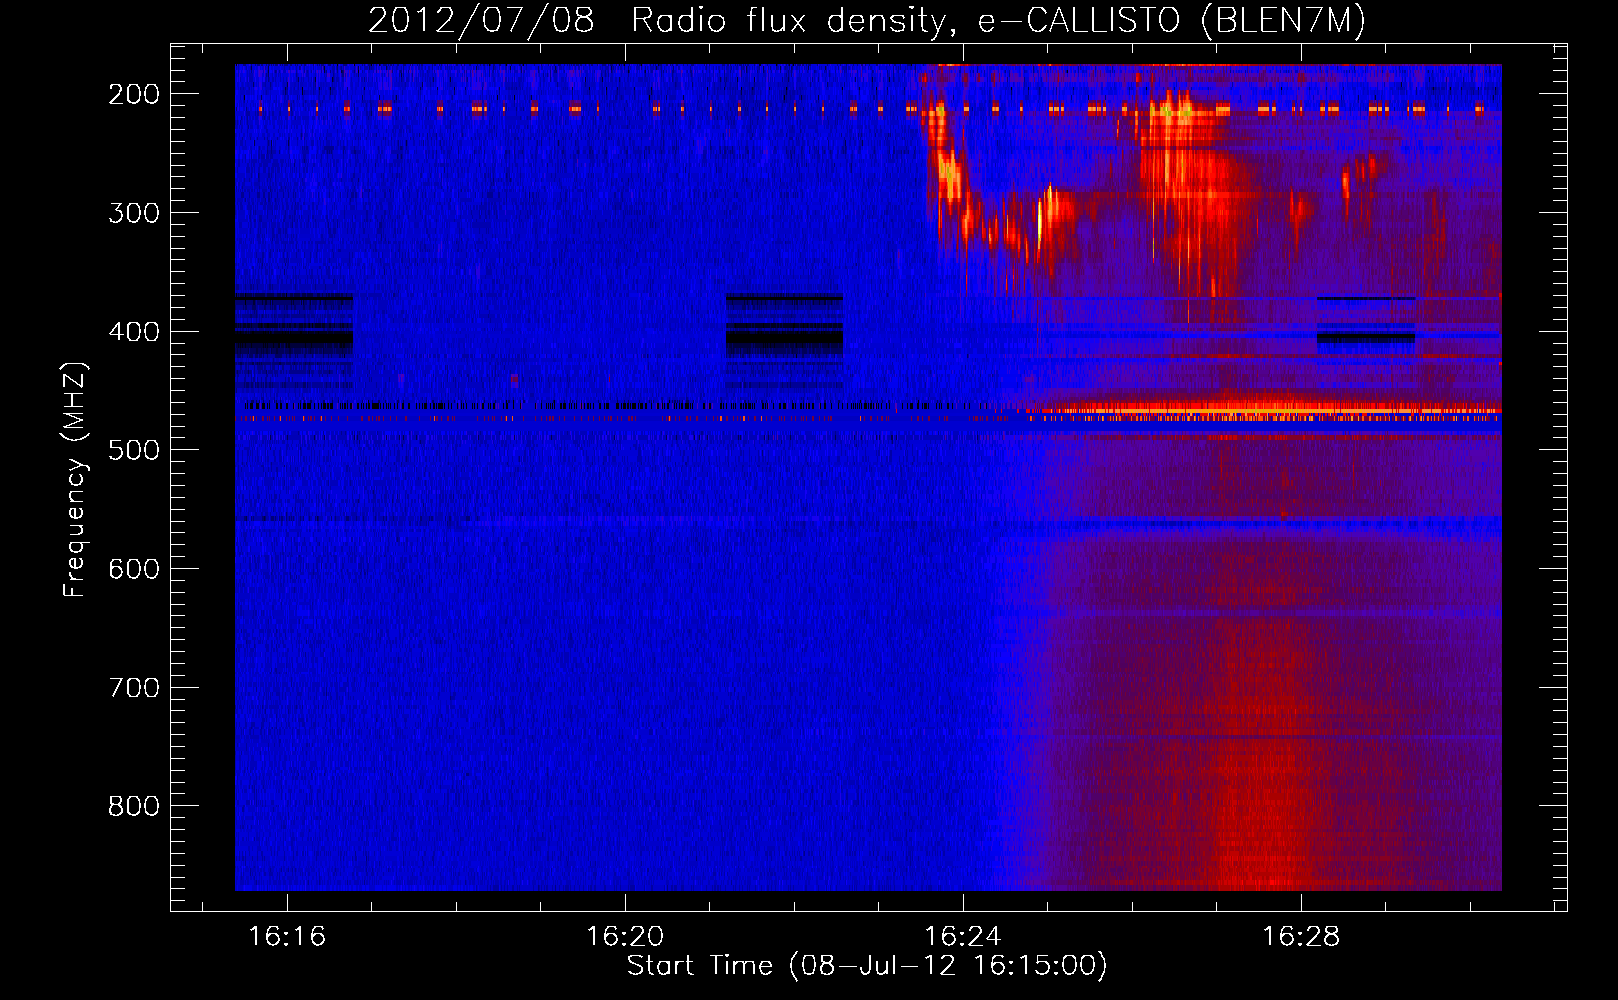Click the 400 frequency tick label
This screenshot has height=1000, width=1618.
point(134,332)
